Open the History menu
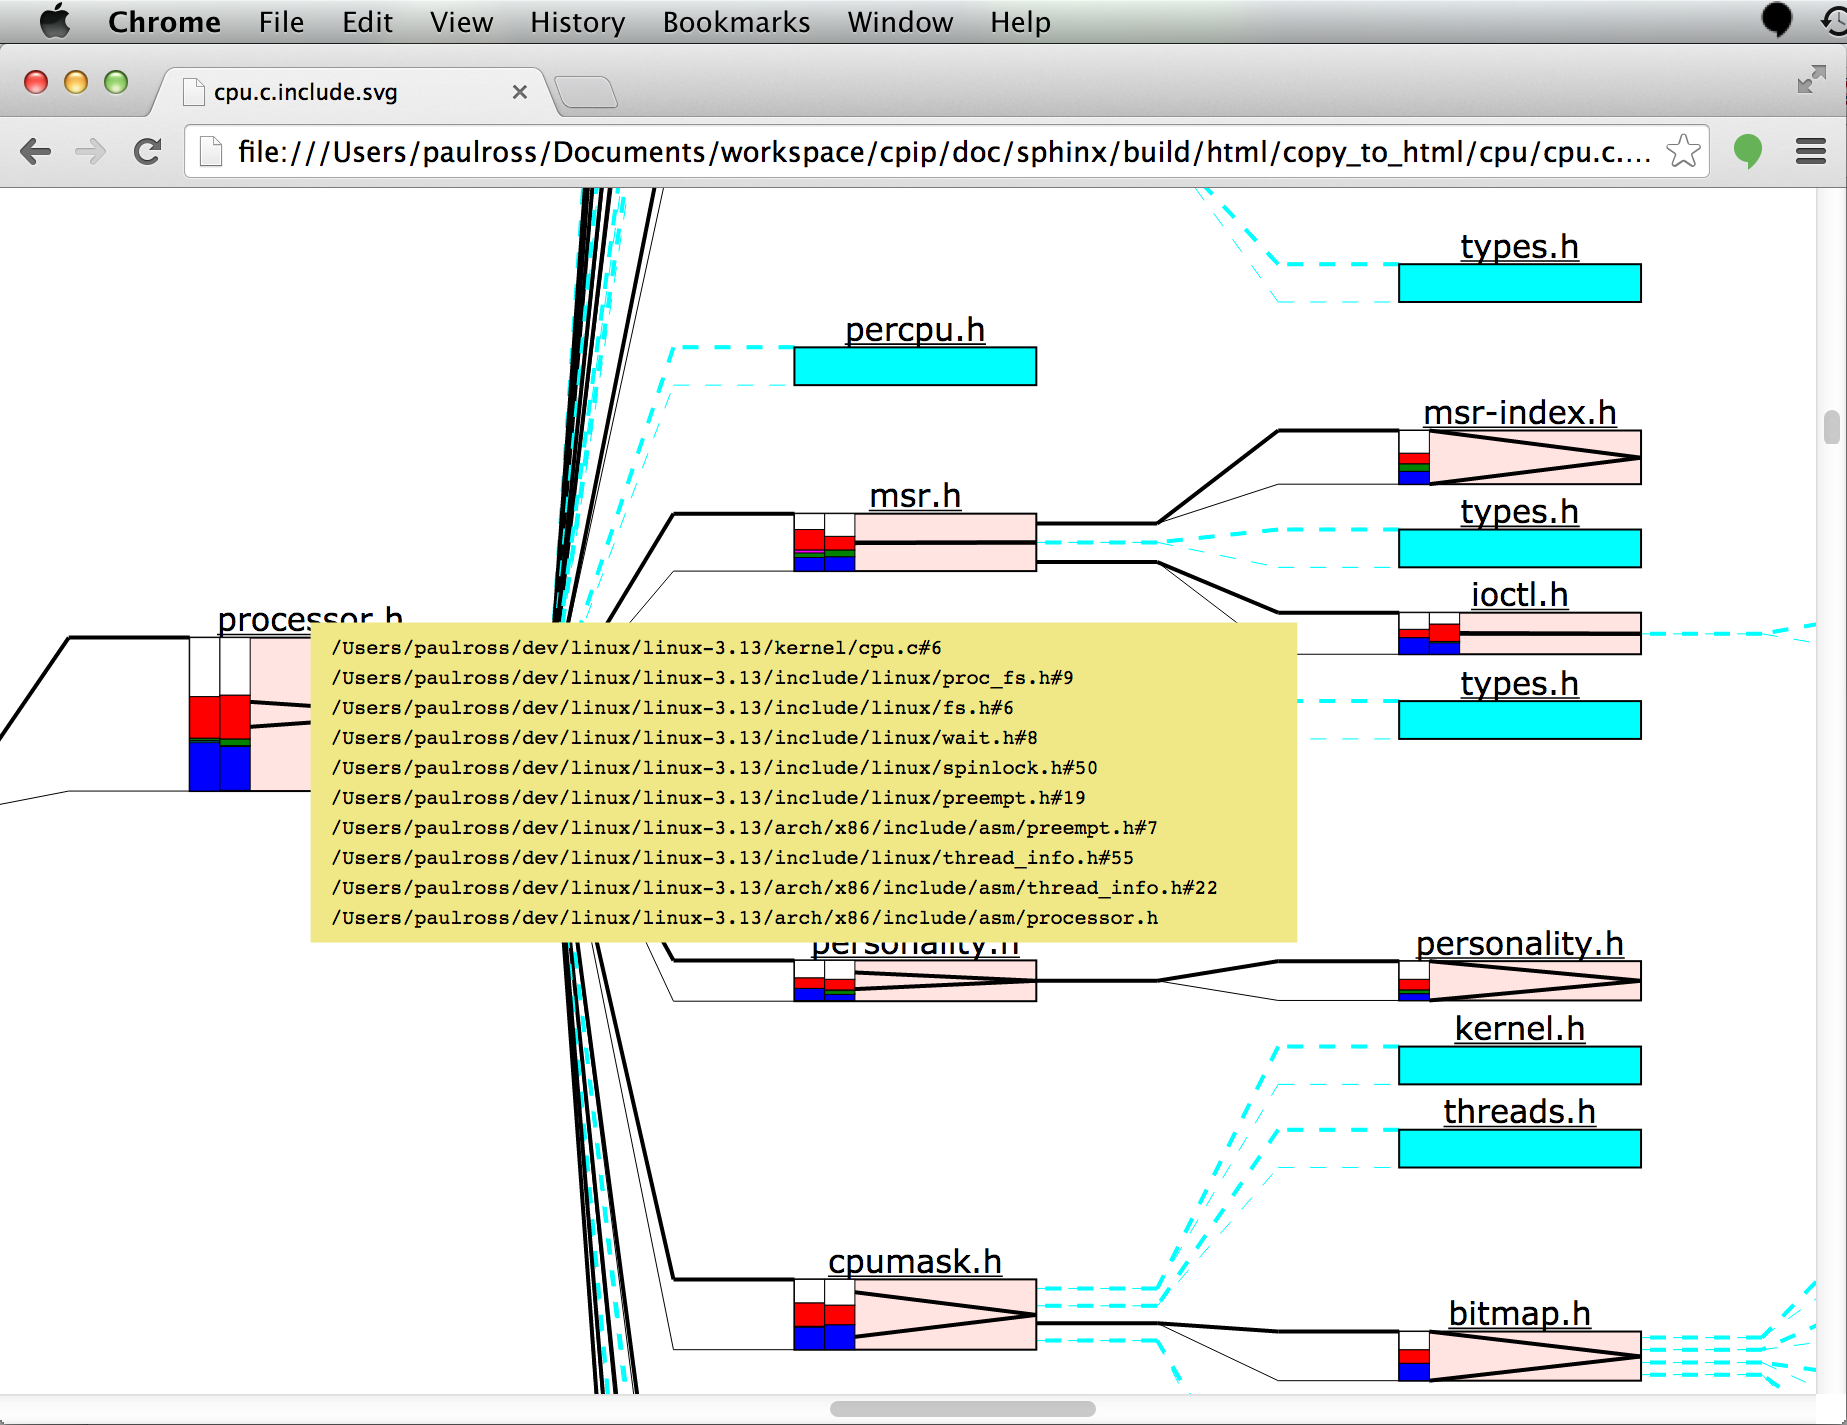 577,22
